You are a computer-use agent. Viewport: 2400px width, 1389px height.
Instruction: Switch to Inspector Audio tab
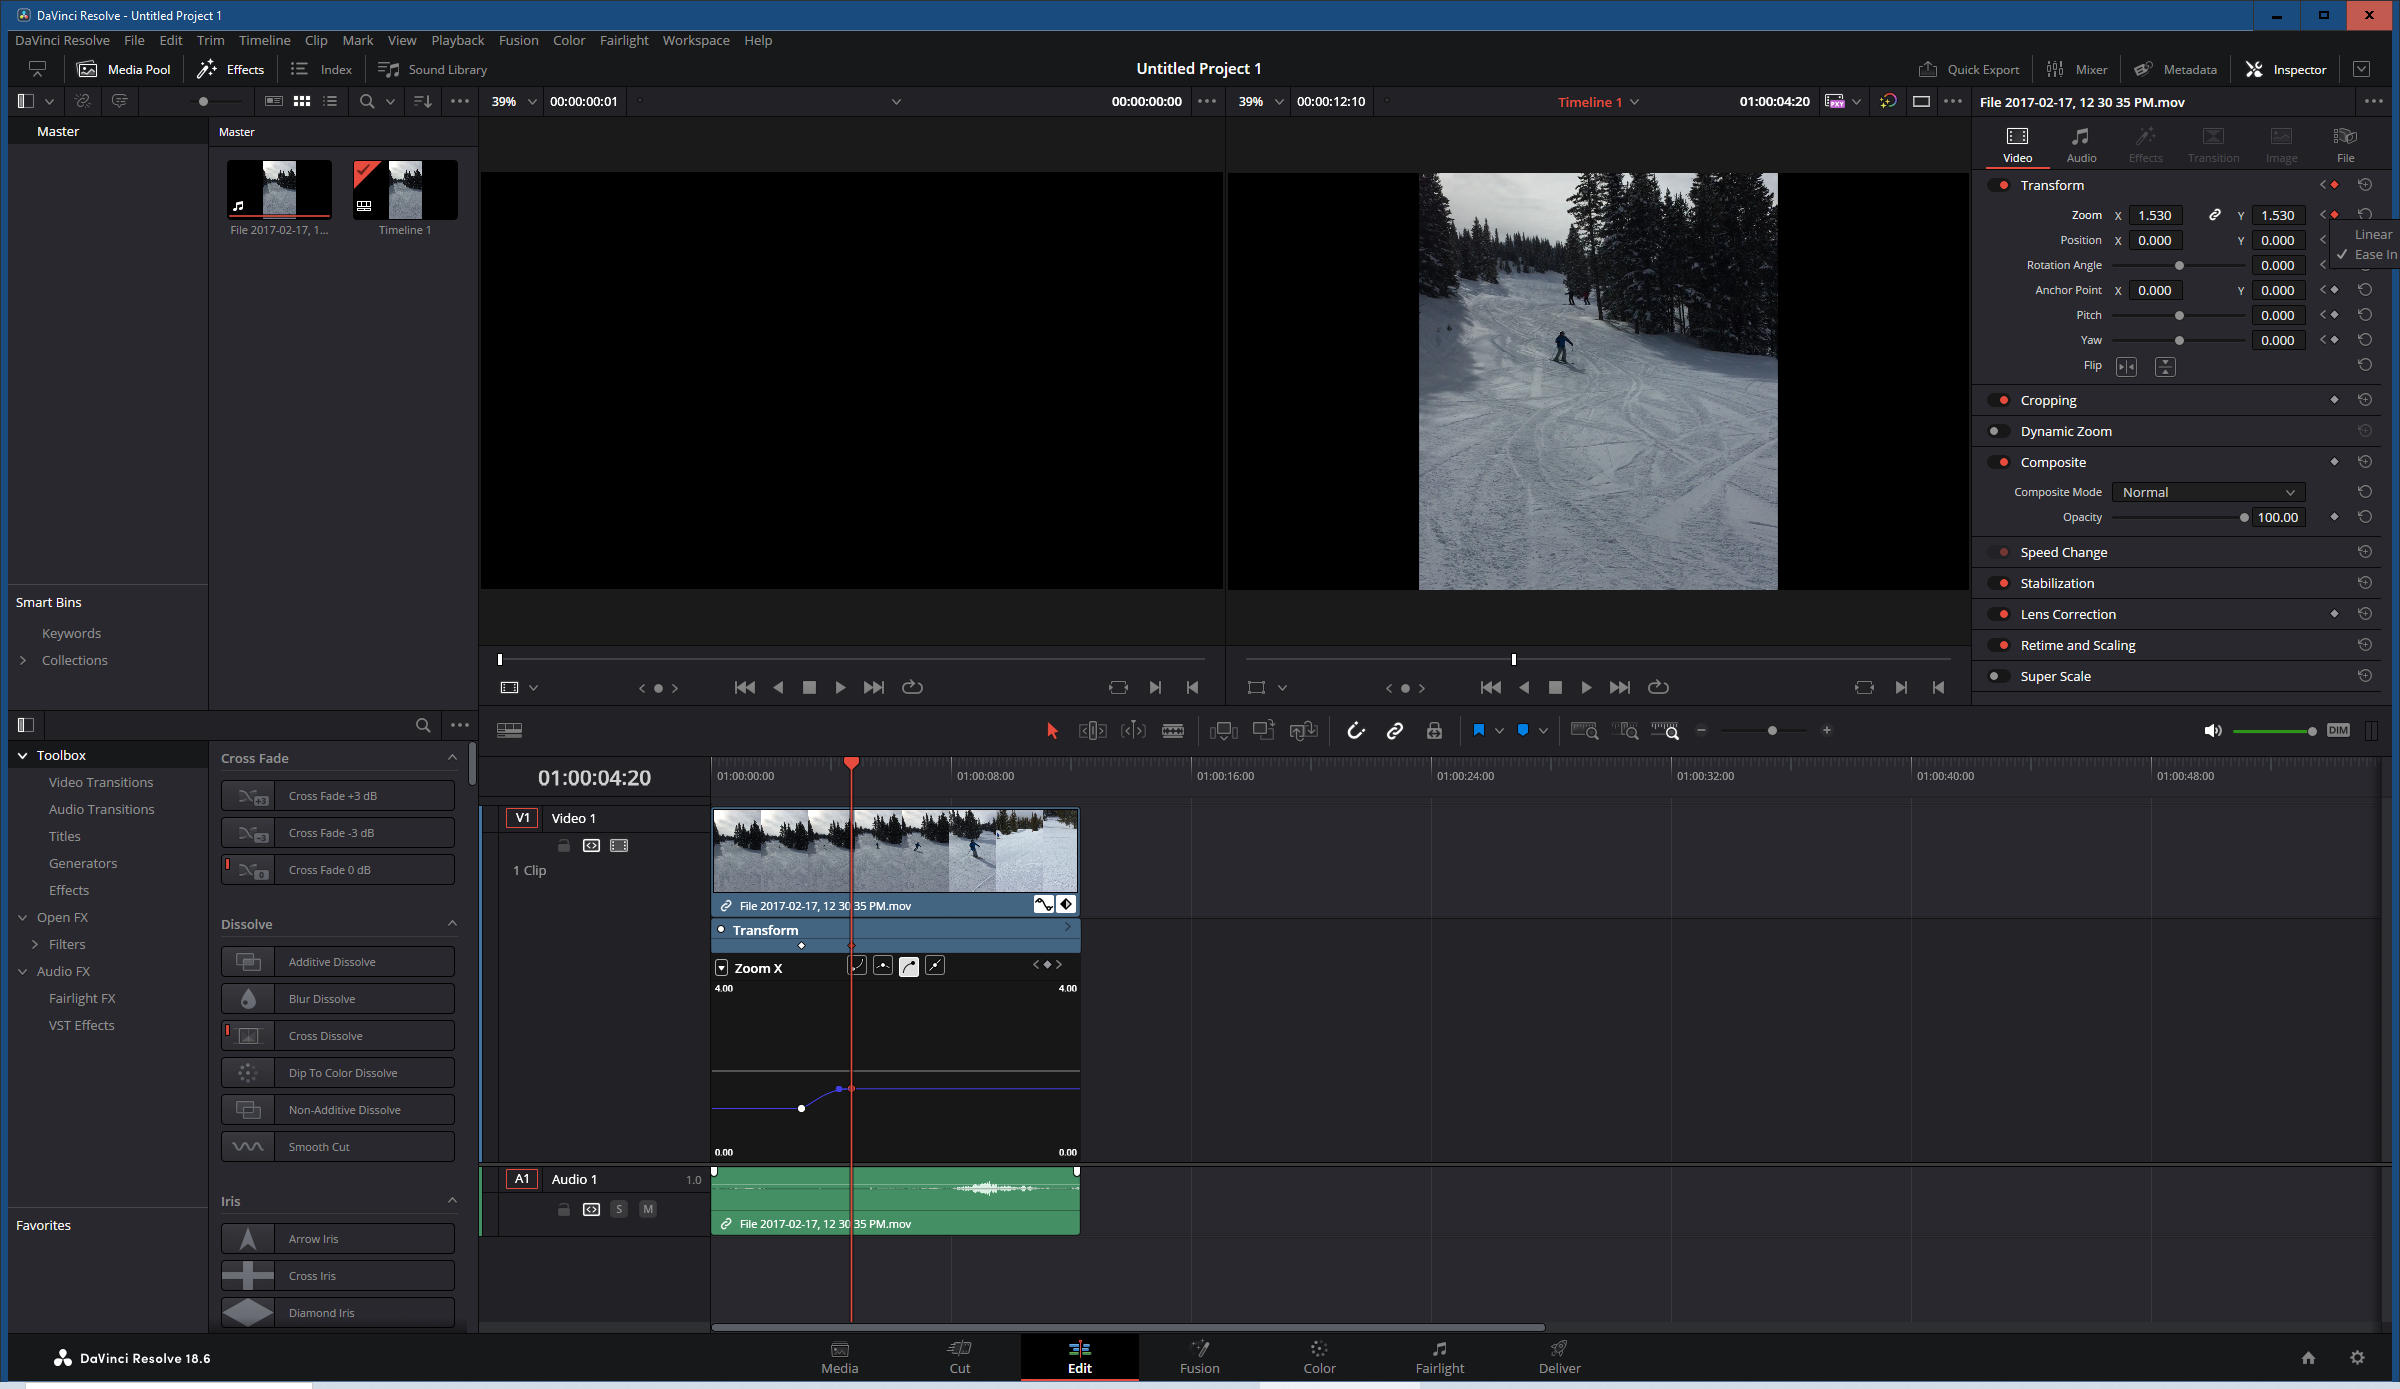point(2081,145)
